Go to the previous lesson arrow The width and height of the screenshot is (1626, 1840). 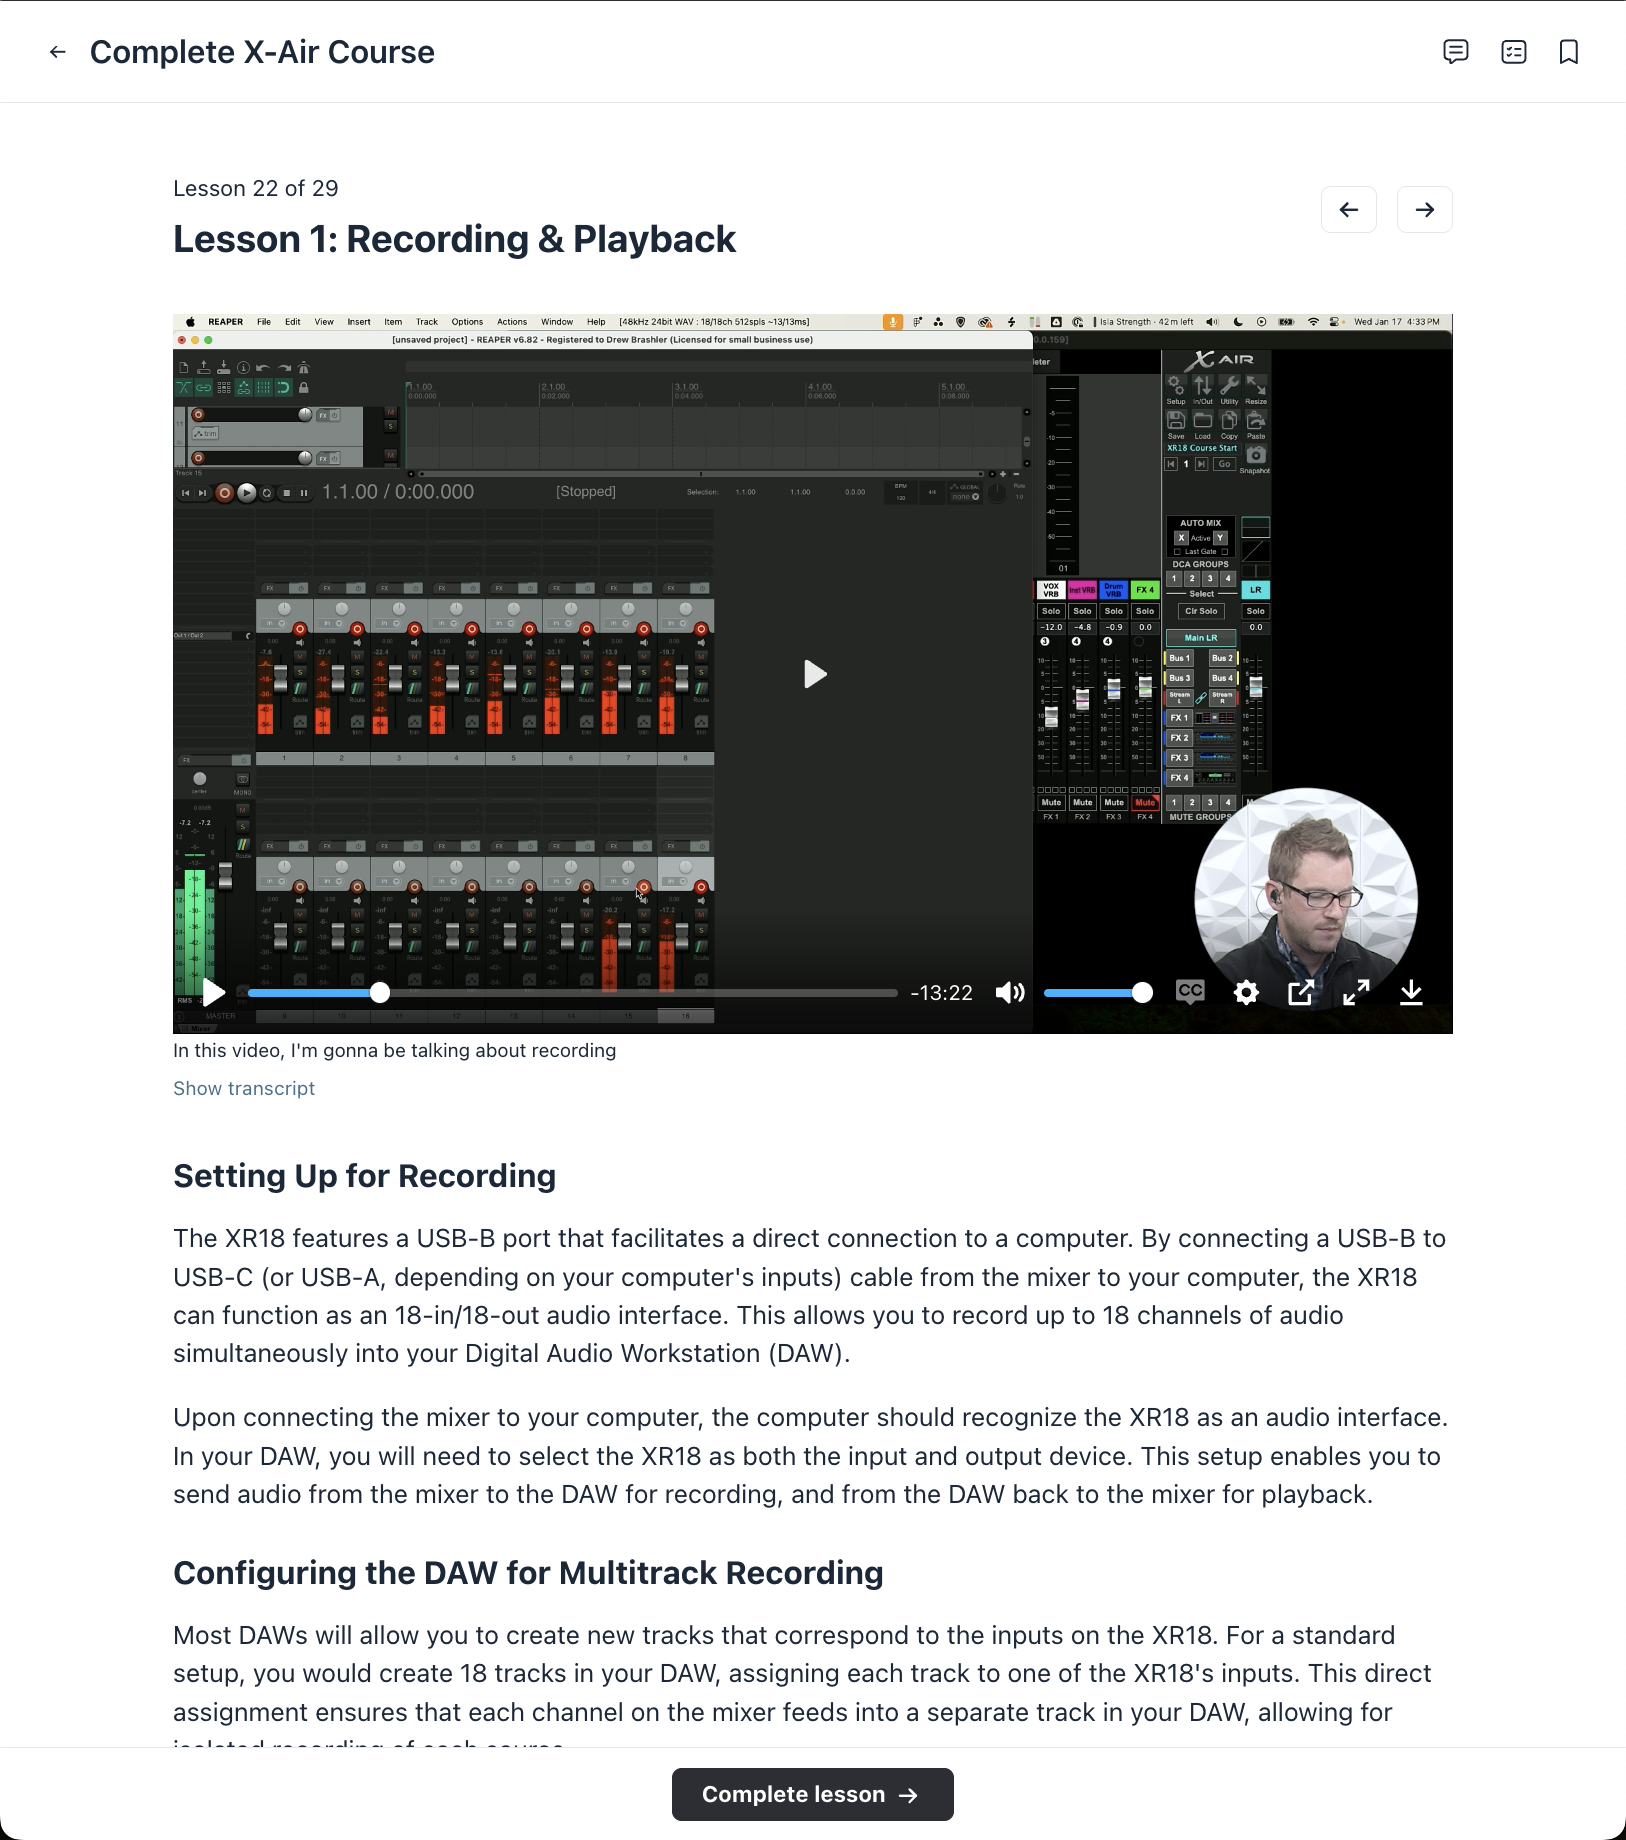1348,210
